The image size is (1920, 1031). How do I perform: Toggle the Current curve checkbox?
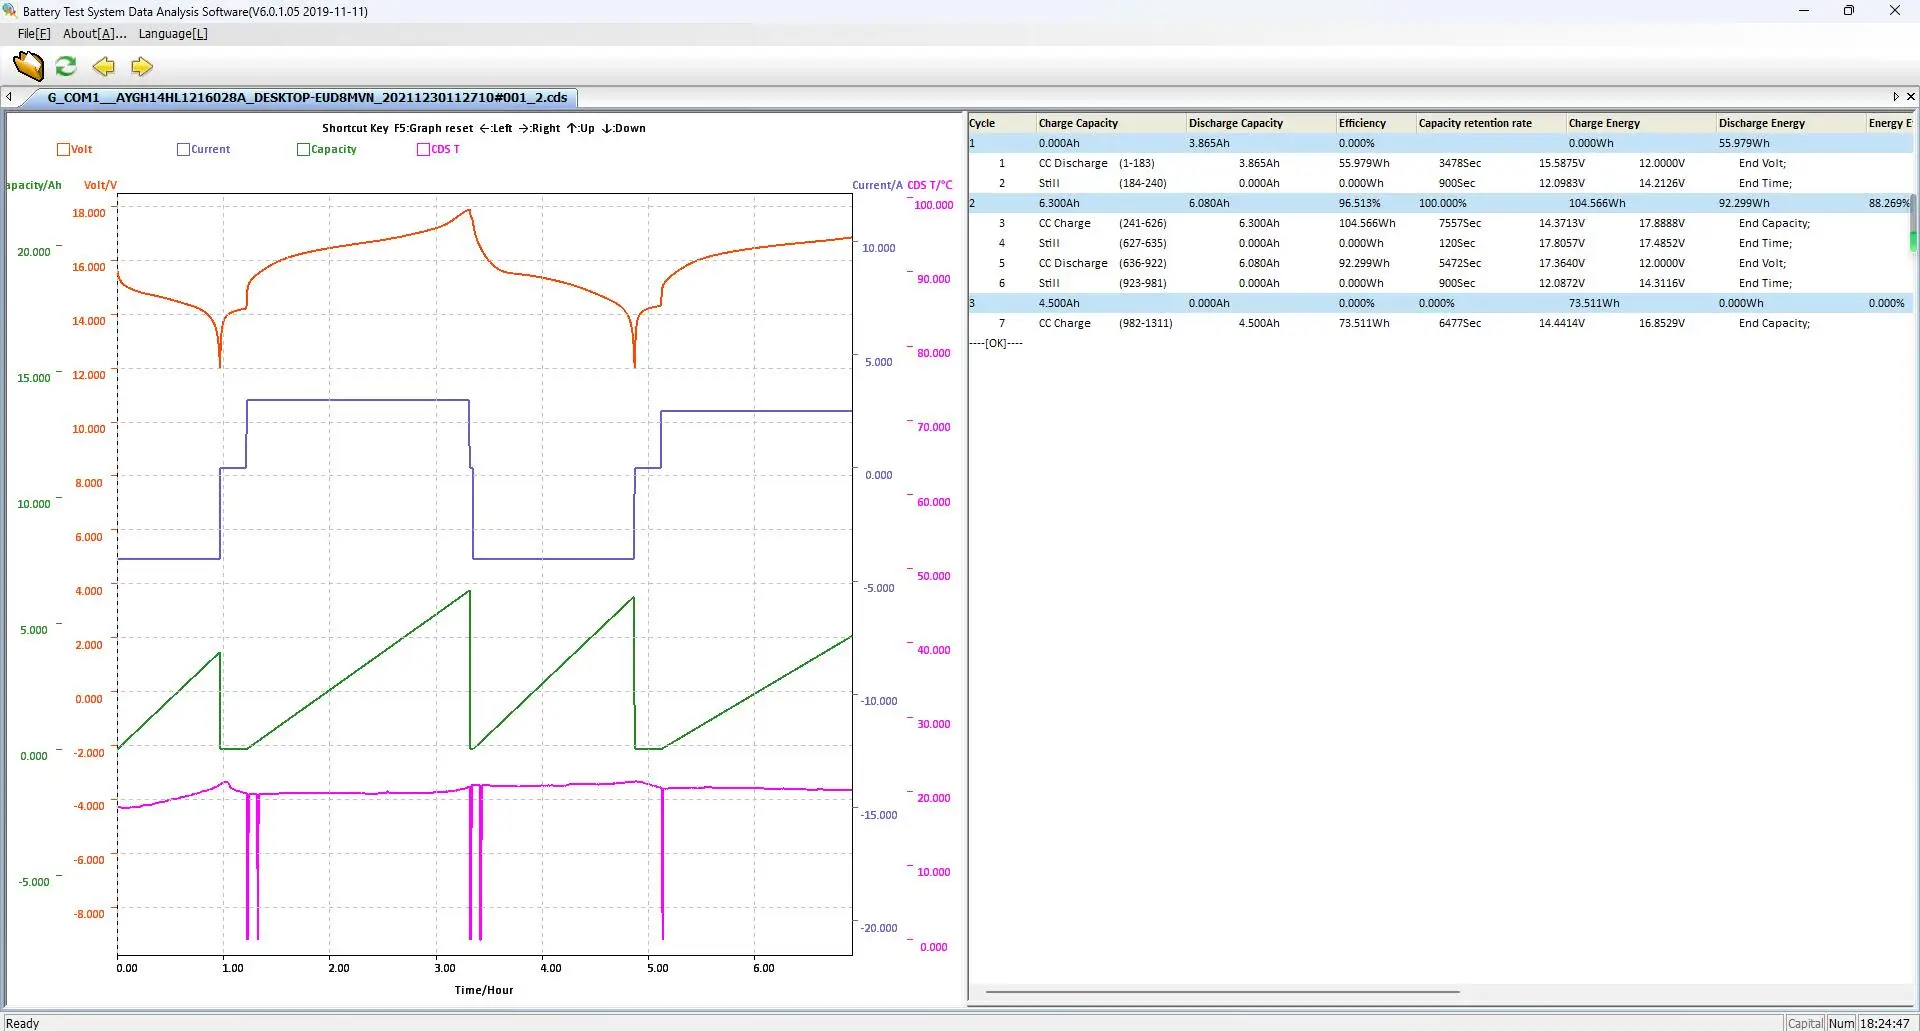click(183, 150)
